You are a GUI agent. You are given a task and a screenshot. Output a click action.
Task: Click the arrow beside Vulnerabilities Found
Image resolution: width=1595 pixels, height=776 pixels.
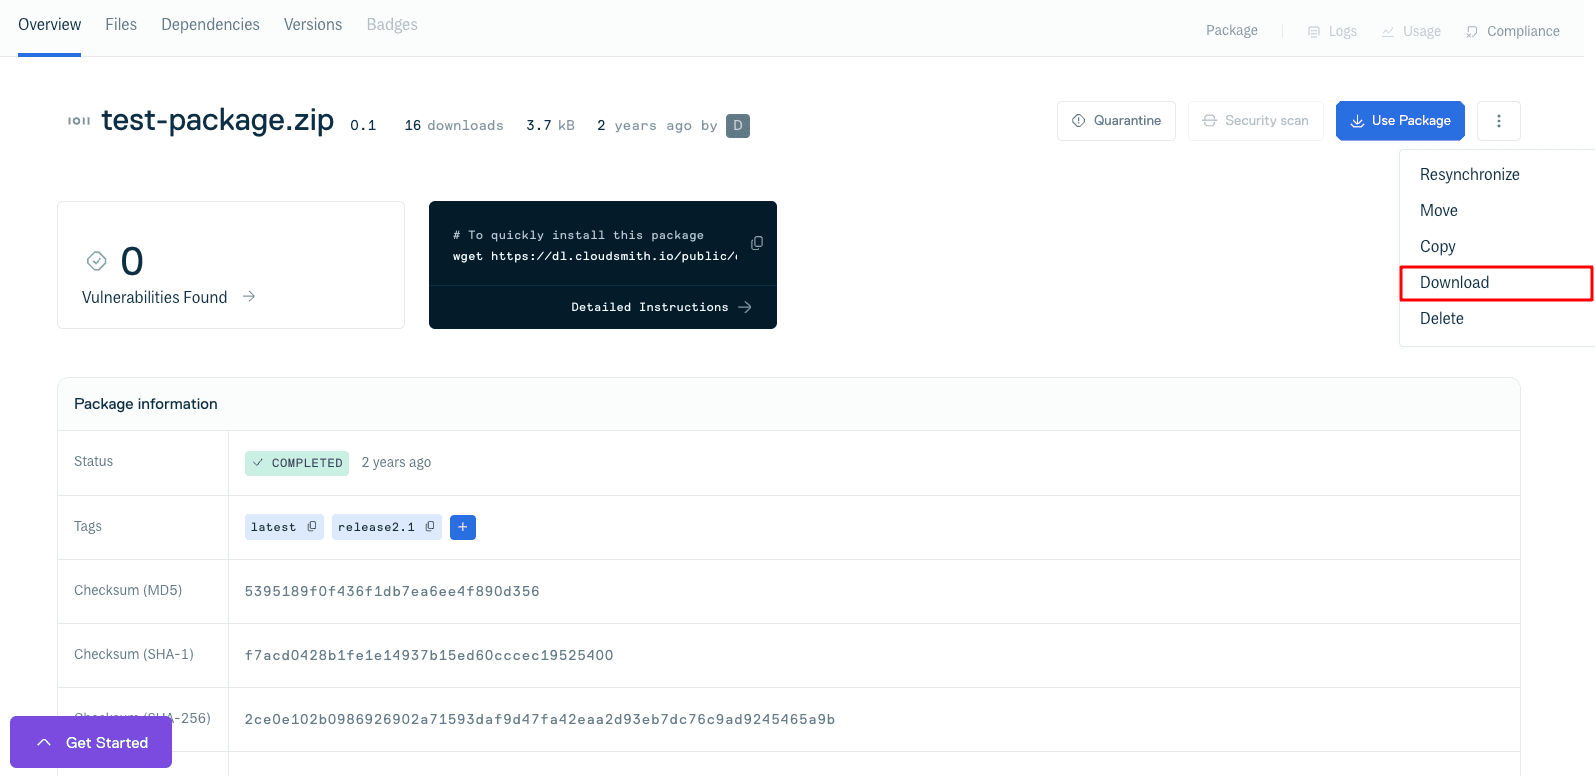point(249,297)
